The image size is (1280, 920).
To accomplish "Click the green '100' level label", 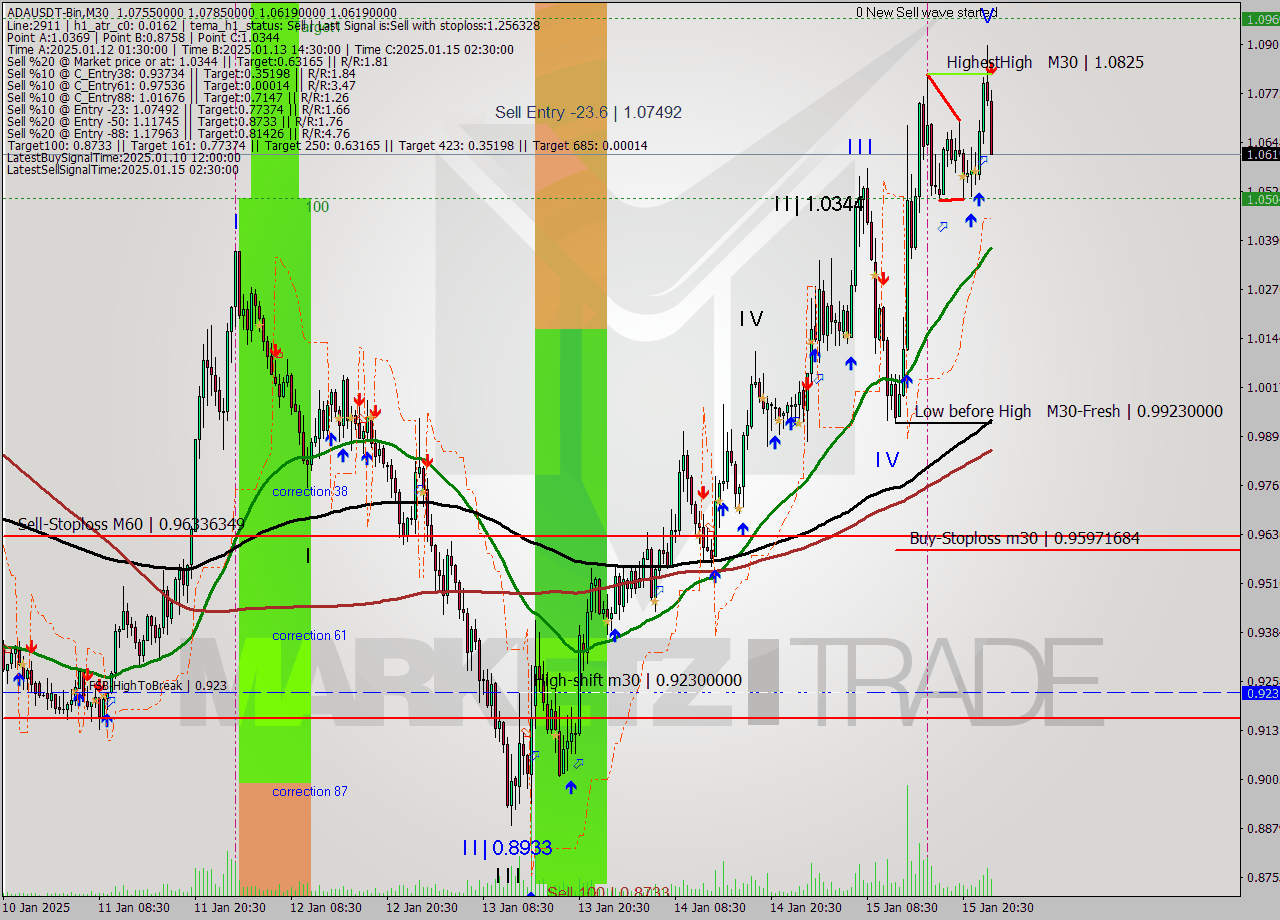I will coord(317,207).
